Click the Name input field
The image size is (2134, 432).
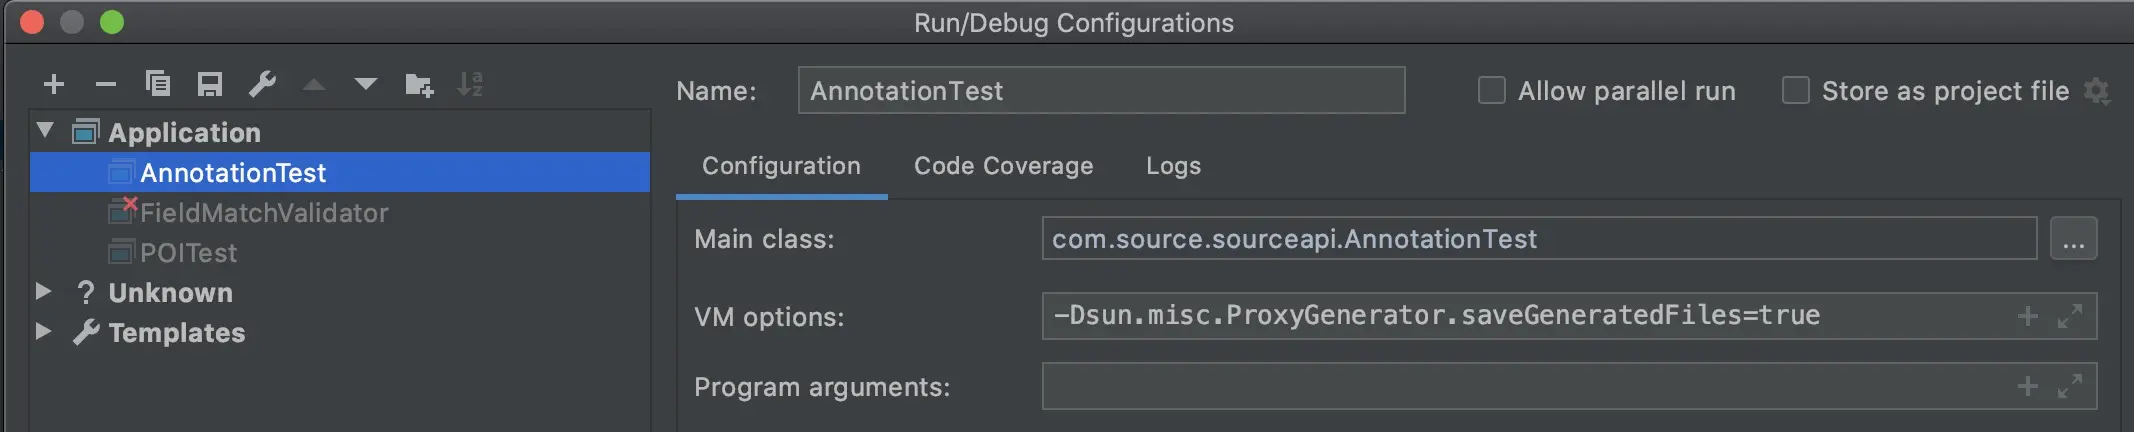(1100, 91)
